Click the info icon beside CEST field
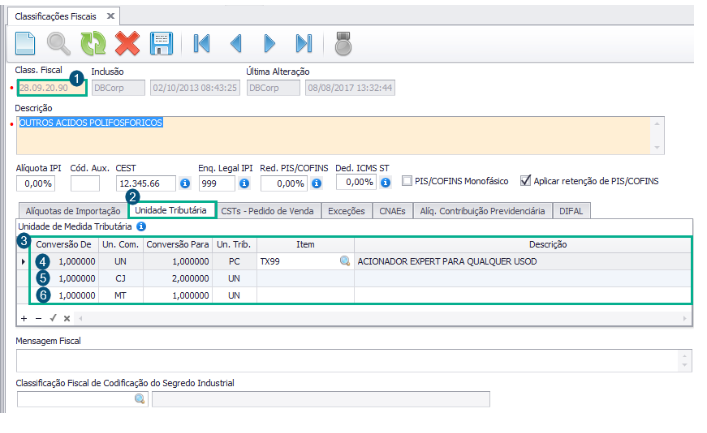The image size is (707, 433). coord(185,183)
